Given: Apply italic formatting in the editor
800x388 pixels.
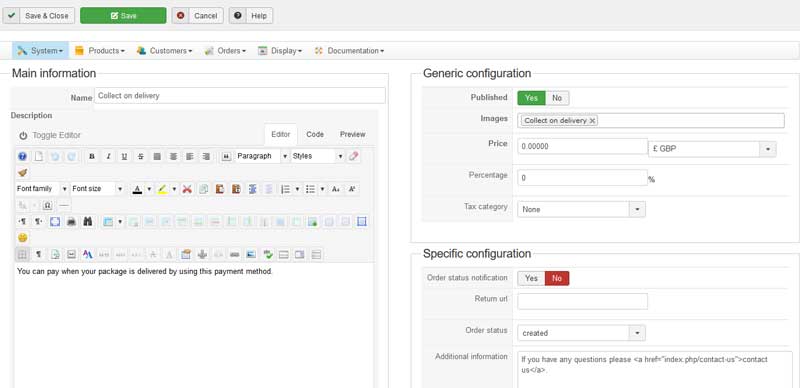Looking at the screenshot, I should 108,156.
